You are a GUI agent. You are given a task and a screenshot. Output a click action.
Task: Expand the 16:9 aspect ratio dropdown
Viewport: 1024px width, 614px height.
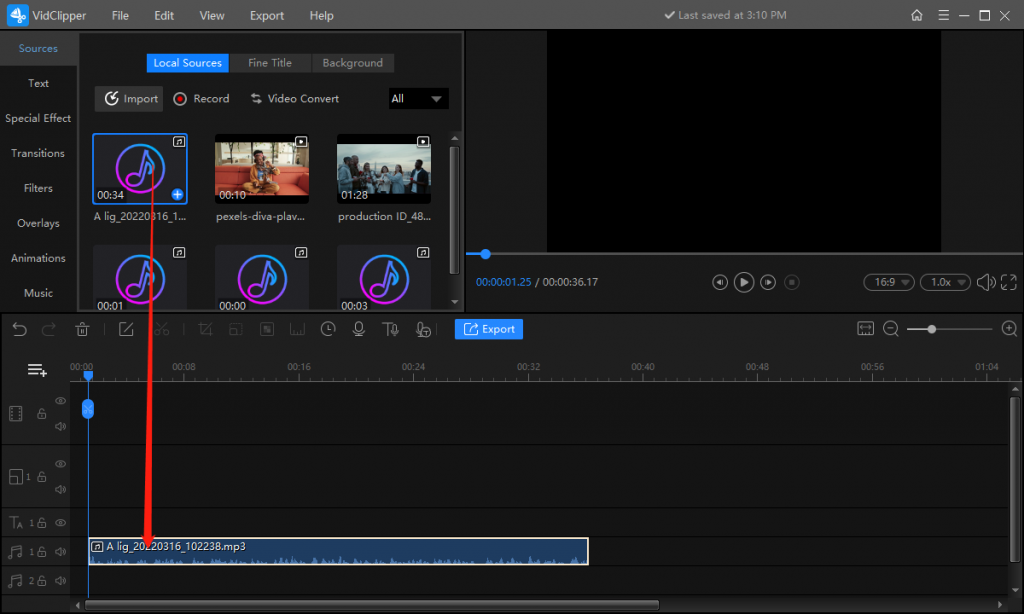(x=888, y=283)
